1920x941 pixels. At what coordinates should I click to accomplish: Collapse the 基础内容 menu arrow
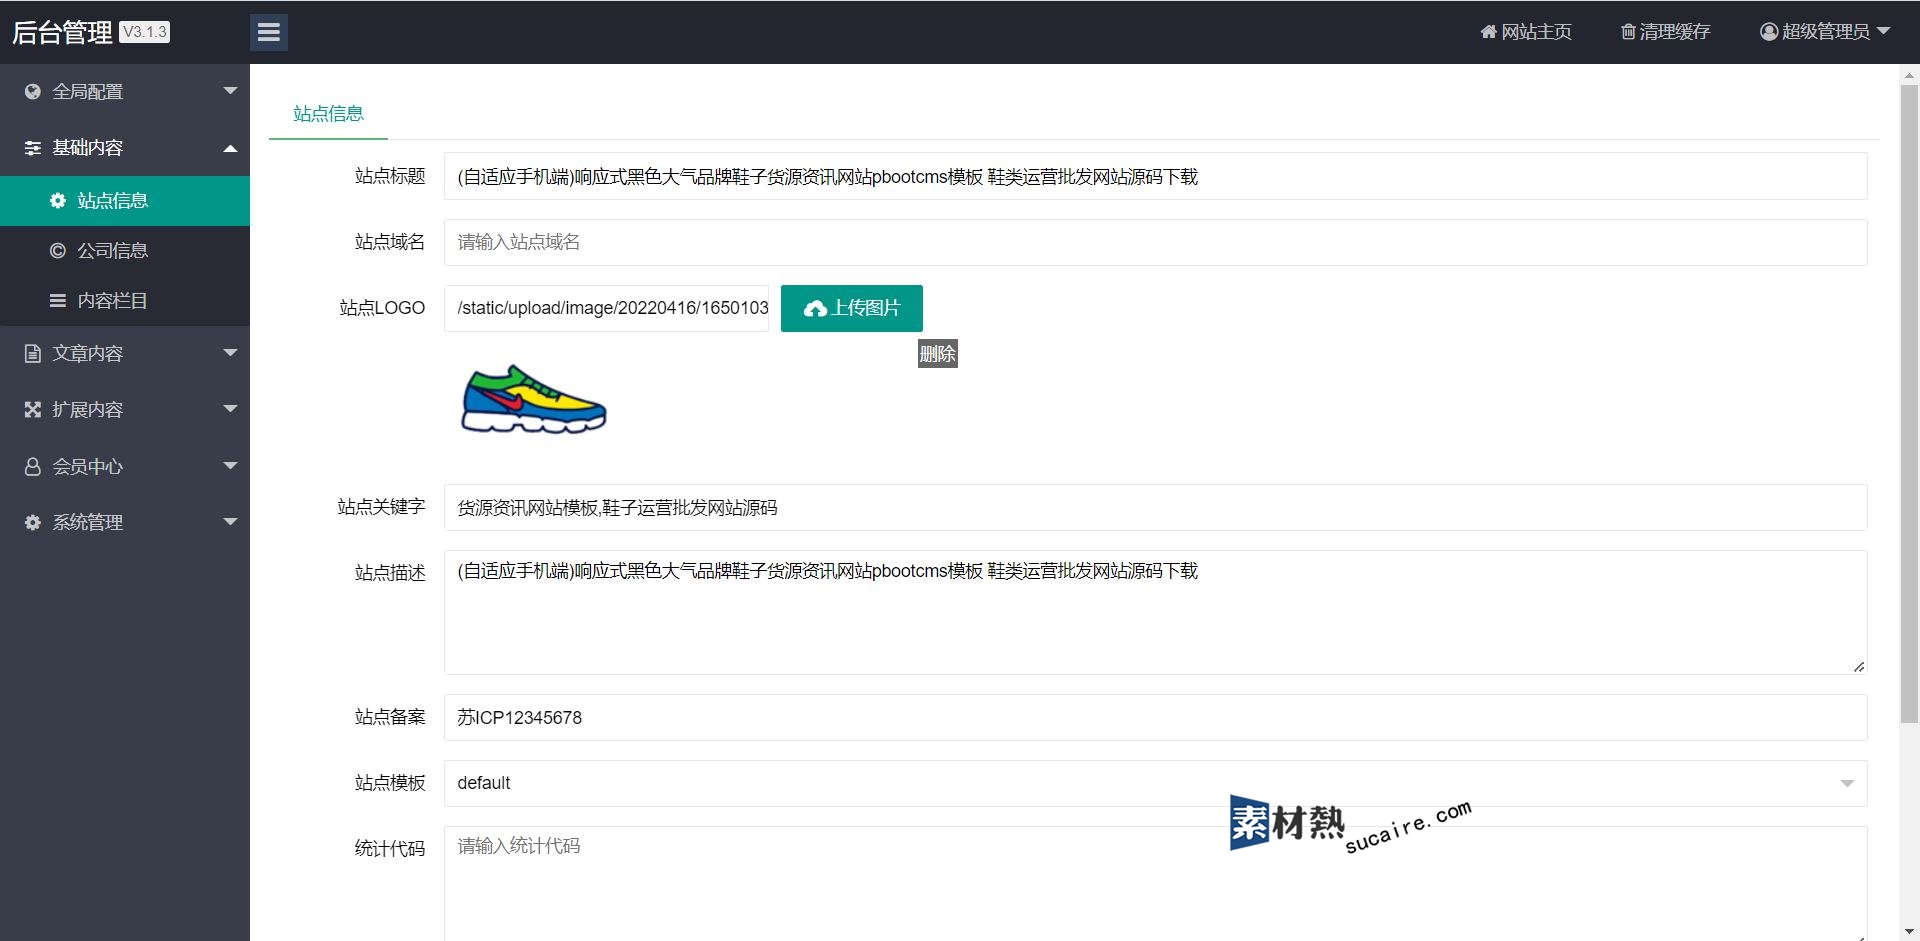(230, 149)
